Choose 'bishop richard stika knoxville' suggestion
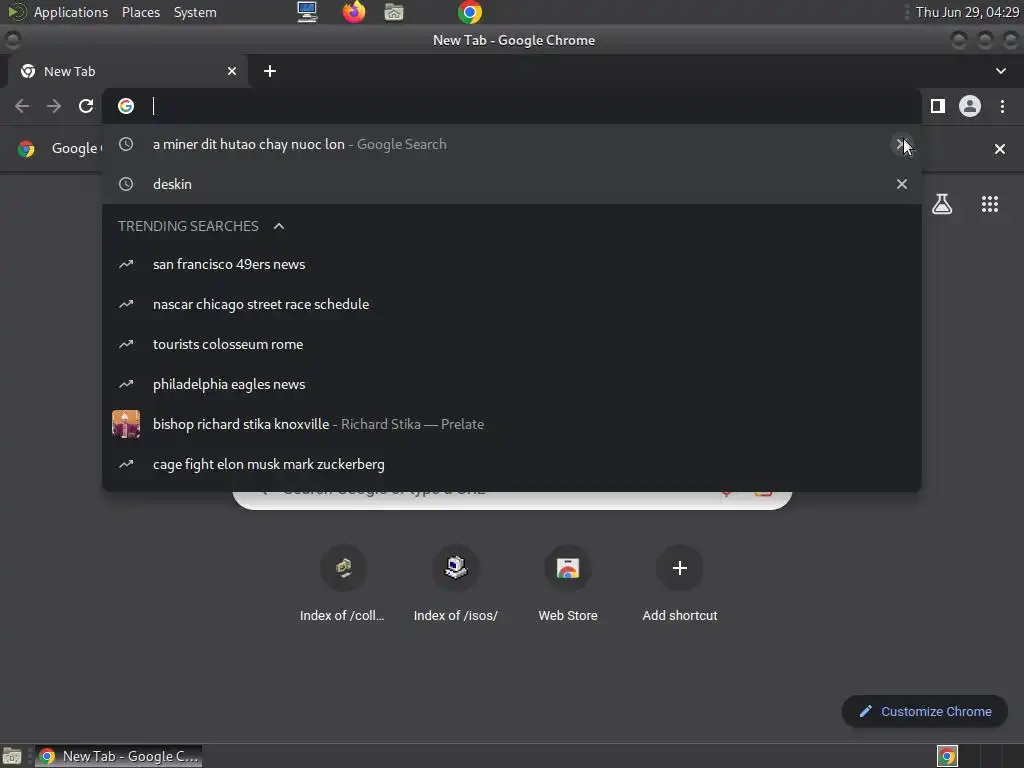The width and height of the screenshot is (1024, 768). click(511, 424)
